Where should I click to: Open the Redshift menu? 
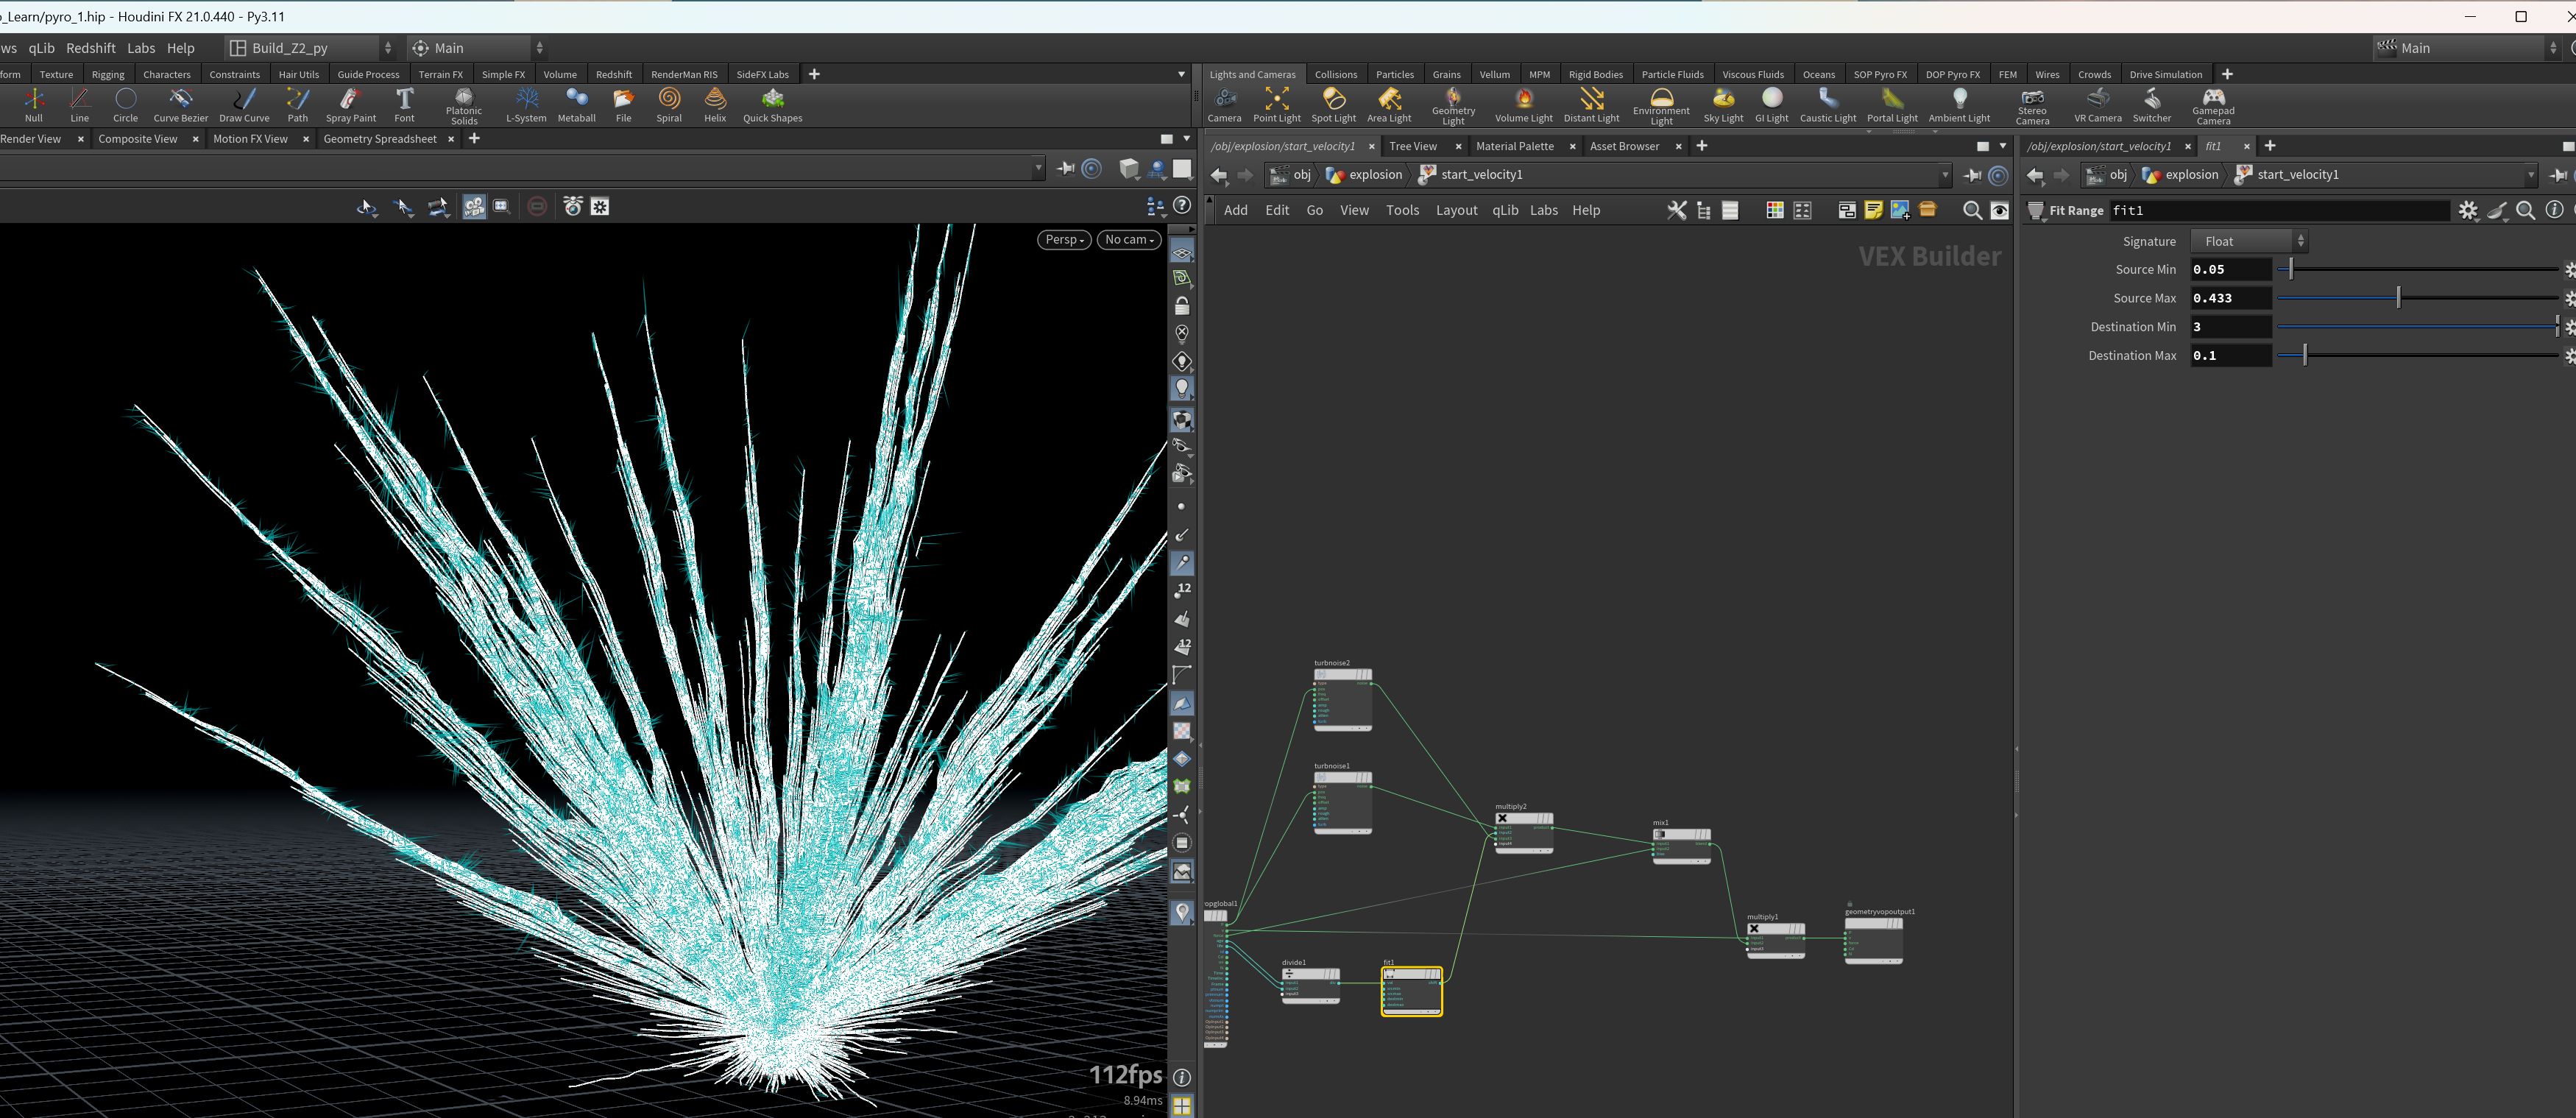90,48
